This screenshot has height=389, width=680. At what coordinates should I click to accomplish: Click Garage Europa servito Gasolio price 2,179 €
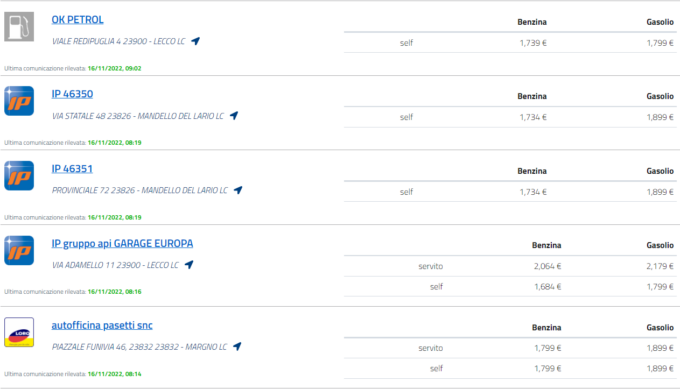(x=660, y=266)
